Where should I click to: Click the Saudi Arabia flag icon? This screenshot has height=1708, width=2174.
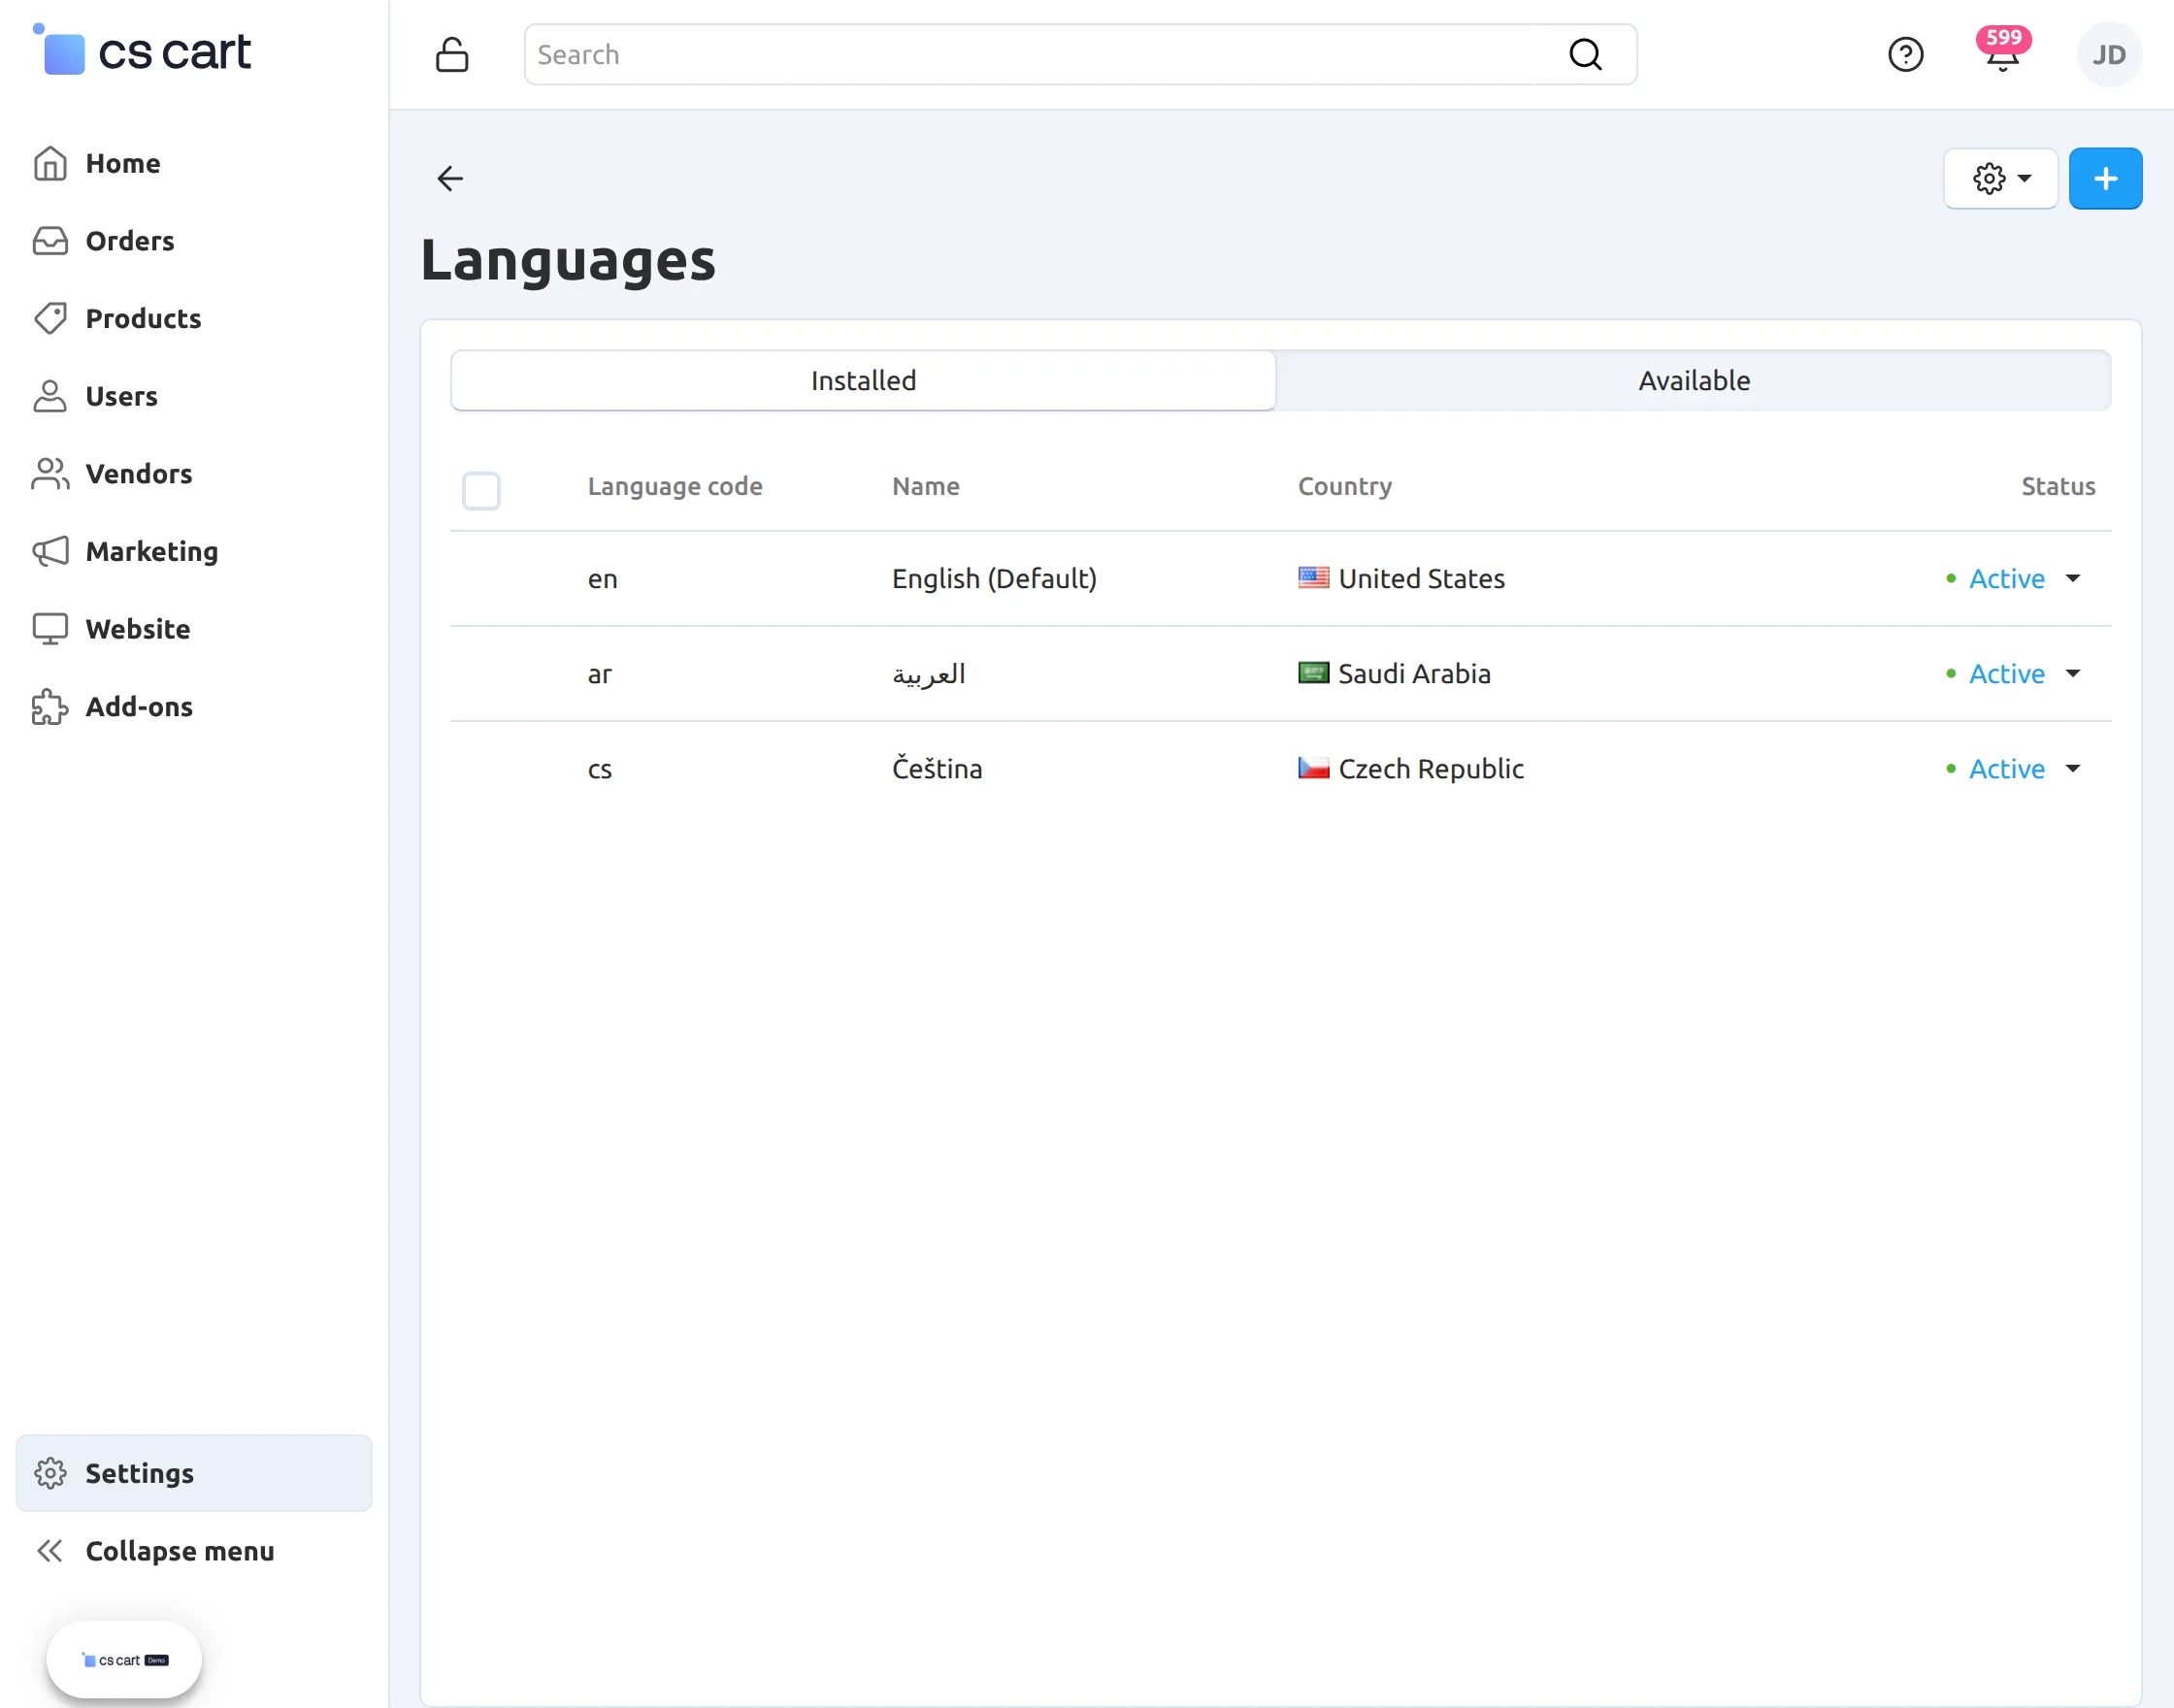1313,673
